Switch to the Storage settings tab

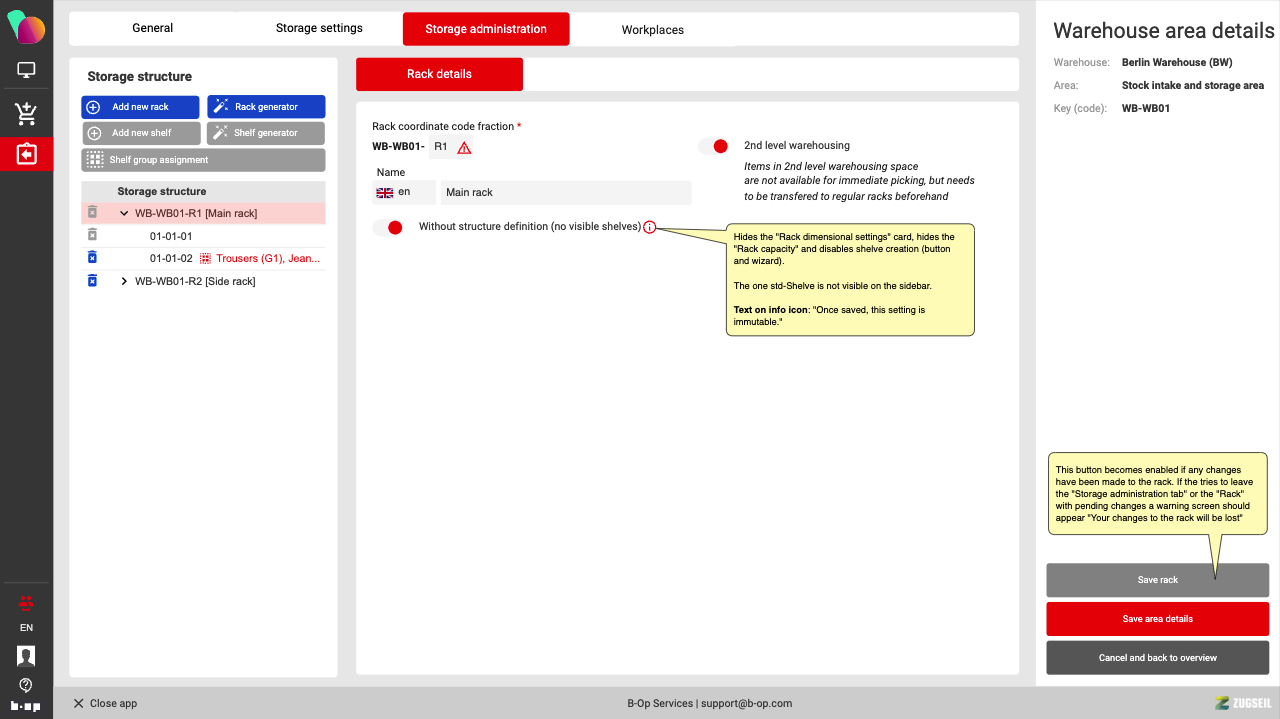tap(319, 28)
